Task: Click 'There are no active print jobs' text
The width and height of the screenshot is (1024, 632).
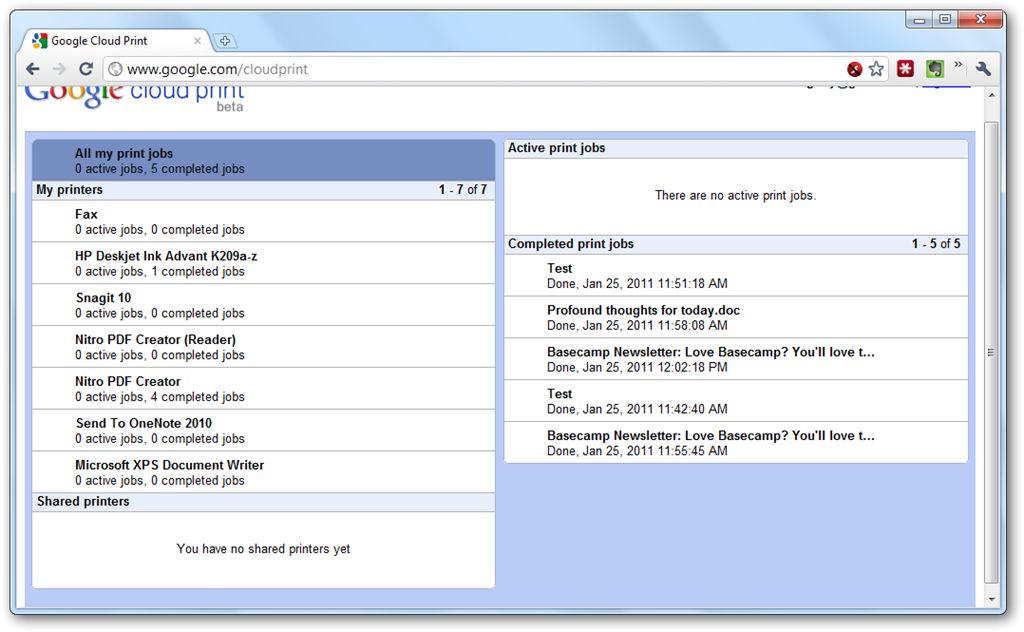Action: pyautogui.click(x=735, y=195)
